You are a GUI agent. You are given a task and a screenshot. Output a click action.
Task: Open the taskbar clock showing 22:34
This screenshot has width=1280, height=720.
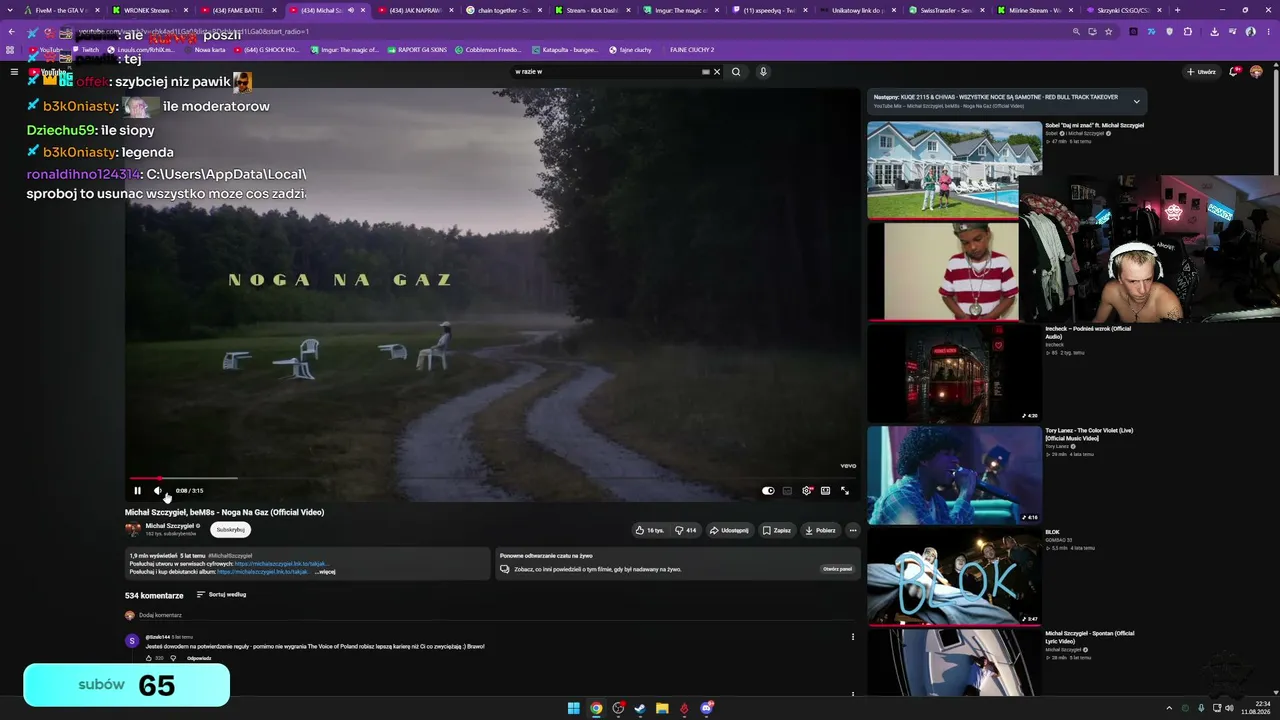coord(1257,708)
